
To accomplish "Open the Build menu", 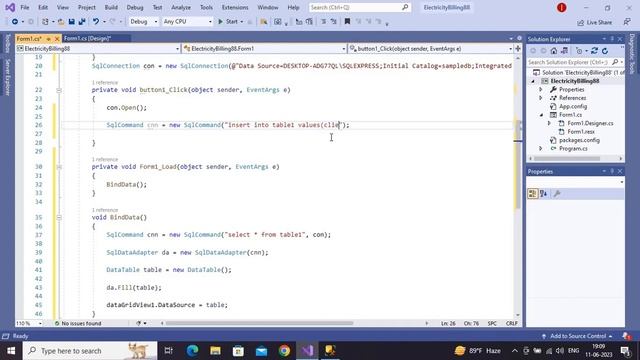I will click(x=111, y=7).
